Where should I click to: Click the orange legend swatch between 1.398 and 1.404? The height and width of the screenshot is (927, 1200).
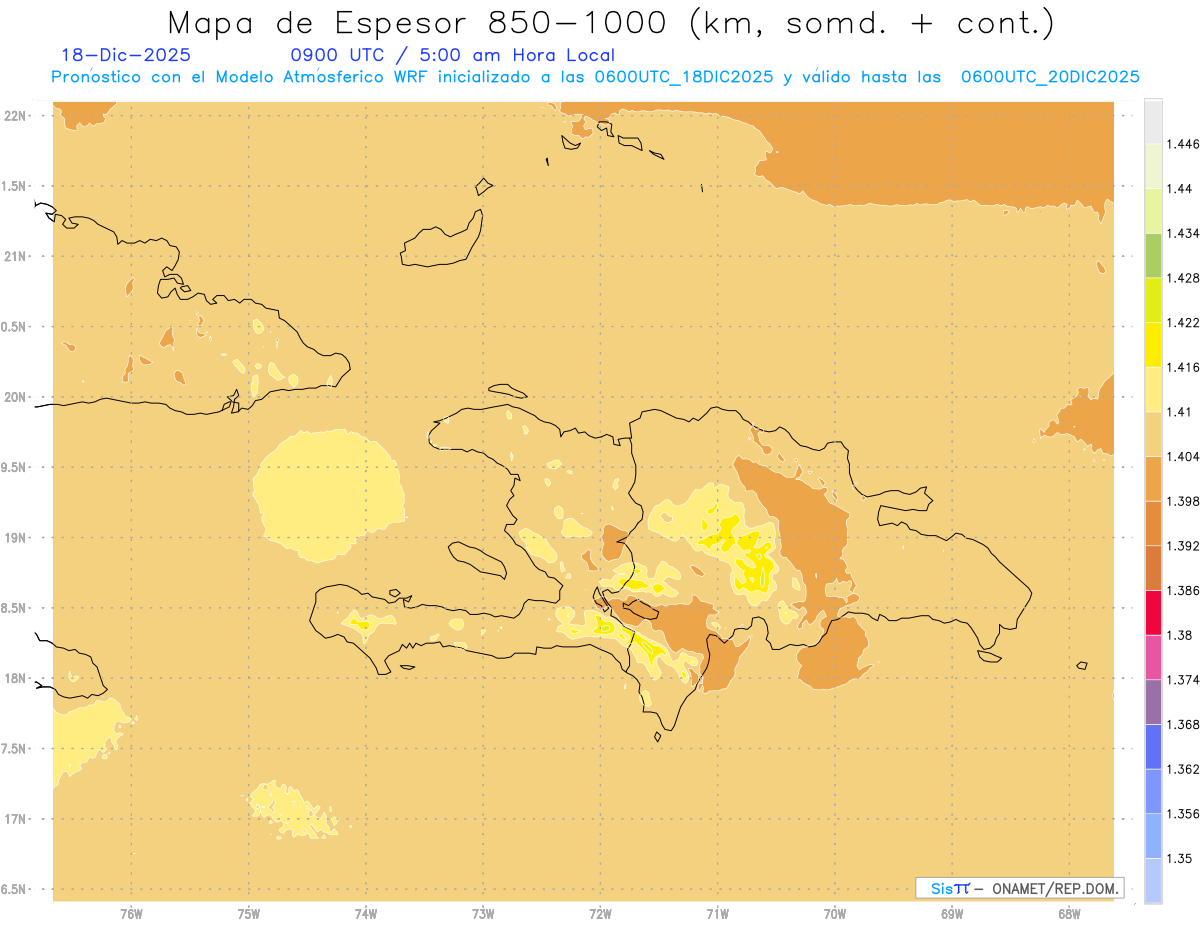tap(1153, 479)
